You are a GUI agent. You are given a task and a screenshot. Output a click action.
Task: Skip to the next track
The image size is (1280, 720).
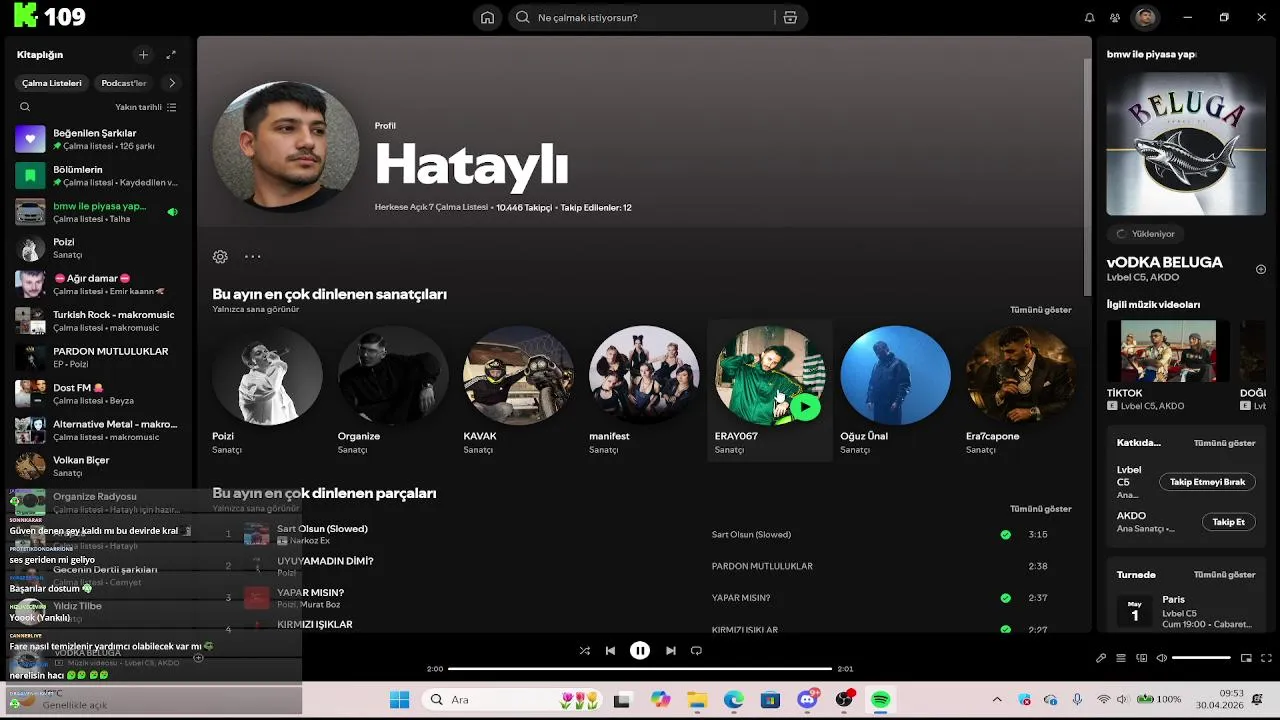pyautogui.click(x=670, y=651)
